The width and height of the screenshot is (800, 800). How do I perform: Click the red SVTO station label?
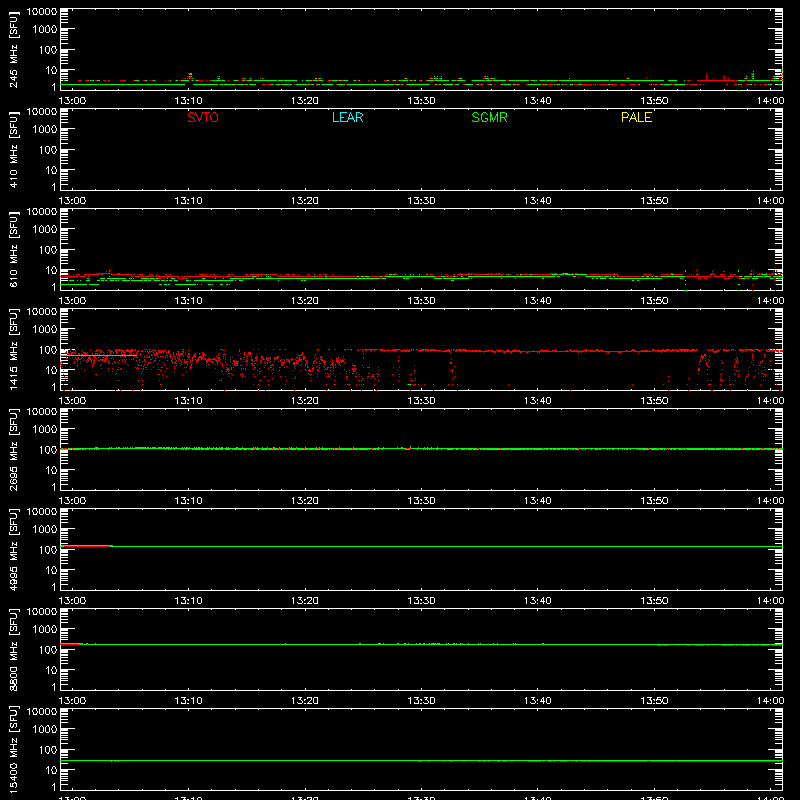[x=203, y=117]
